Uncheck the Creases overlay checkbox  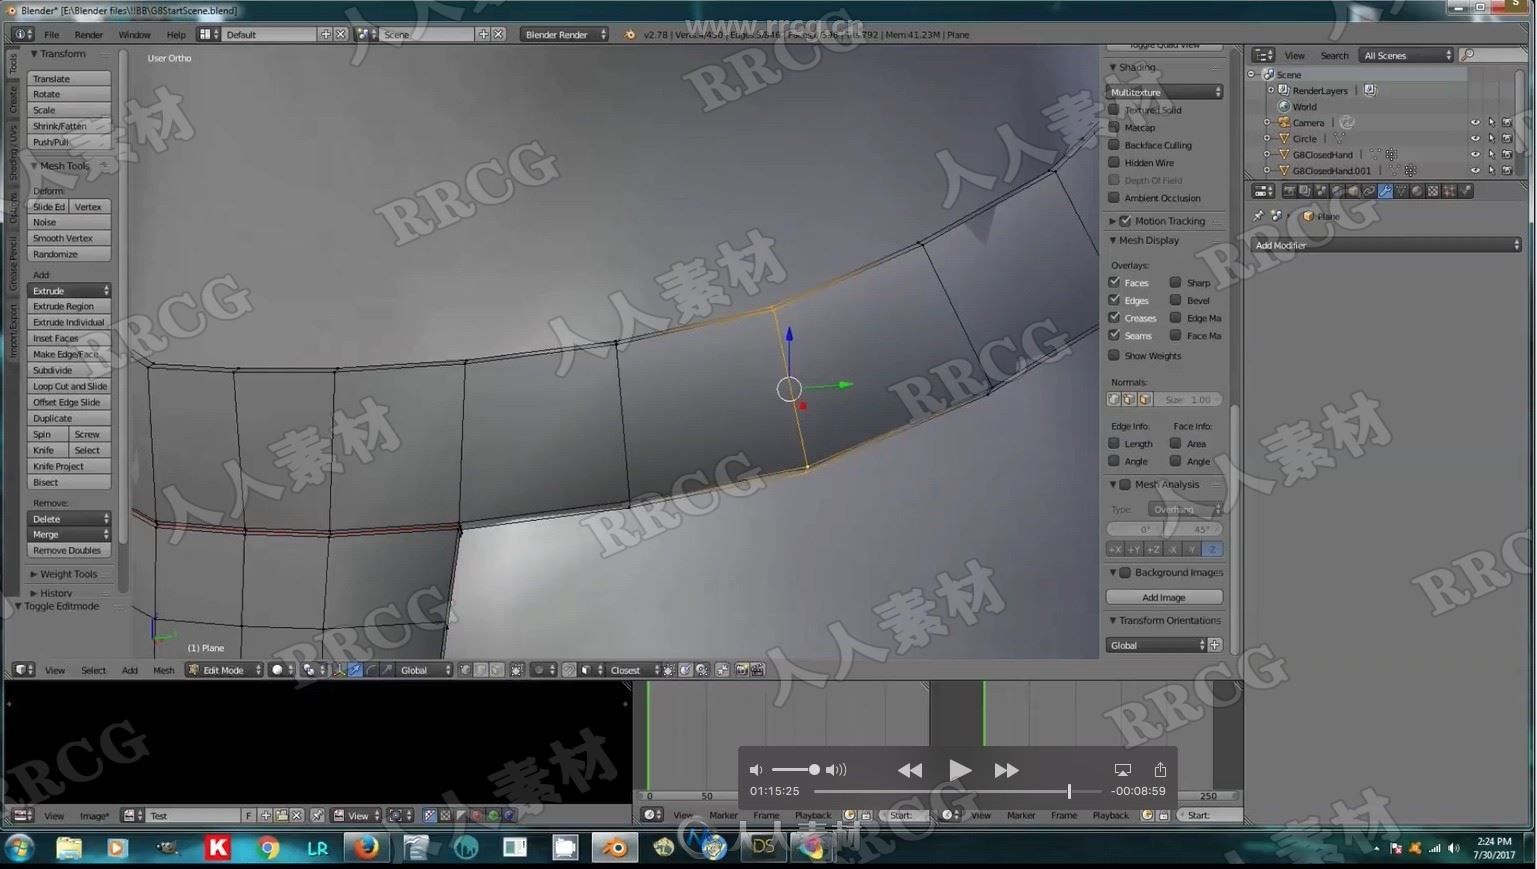coord(1114,317)
